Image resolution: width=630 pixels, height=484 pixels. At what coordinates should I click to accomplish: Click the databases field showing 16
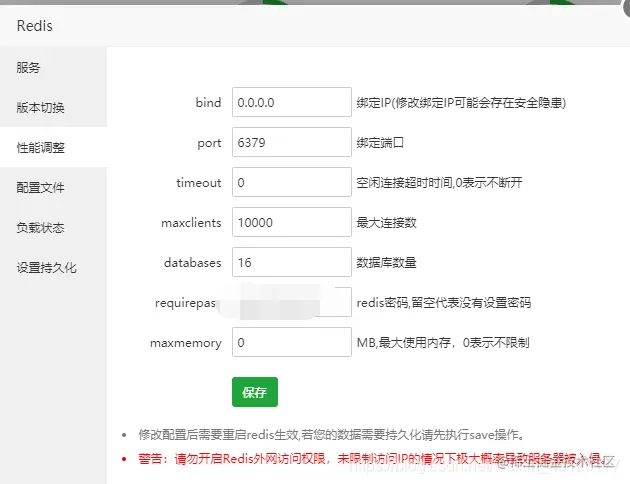pyautogui.click(x=292, y=262)
